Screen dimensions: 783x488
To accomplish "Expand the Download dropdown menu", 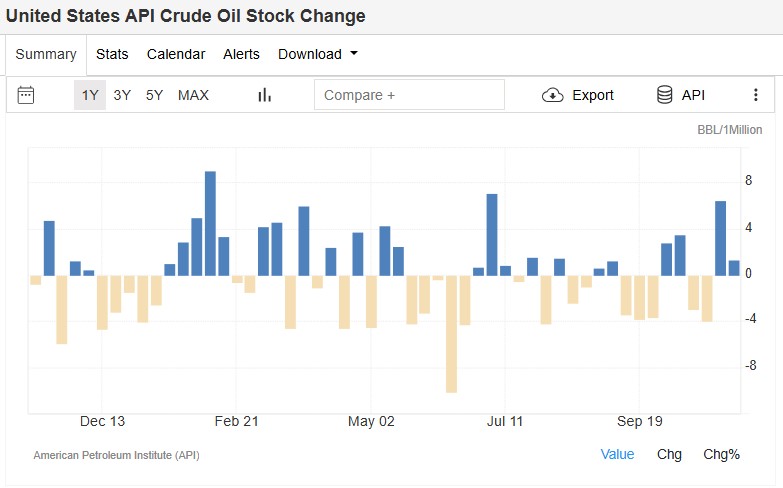I will pyautogui.click(x=318, y=54).
